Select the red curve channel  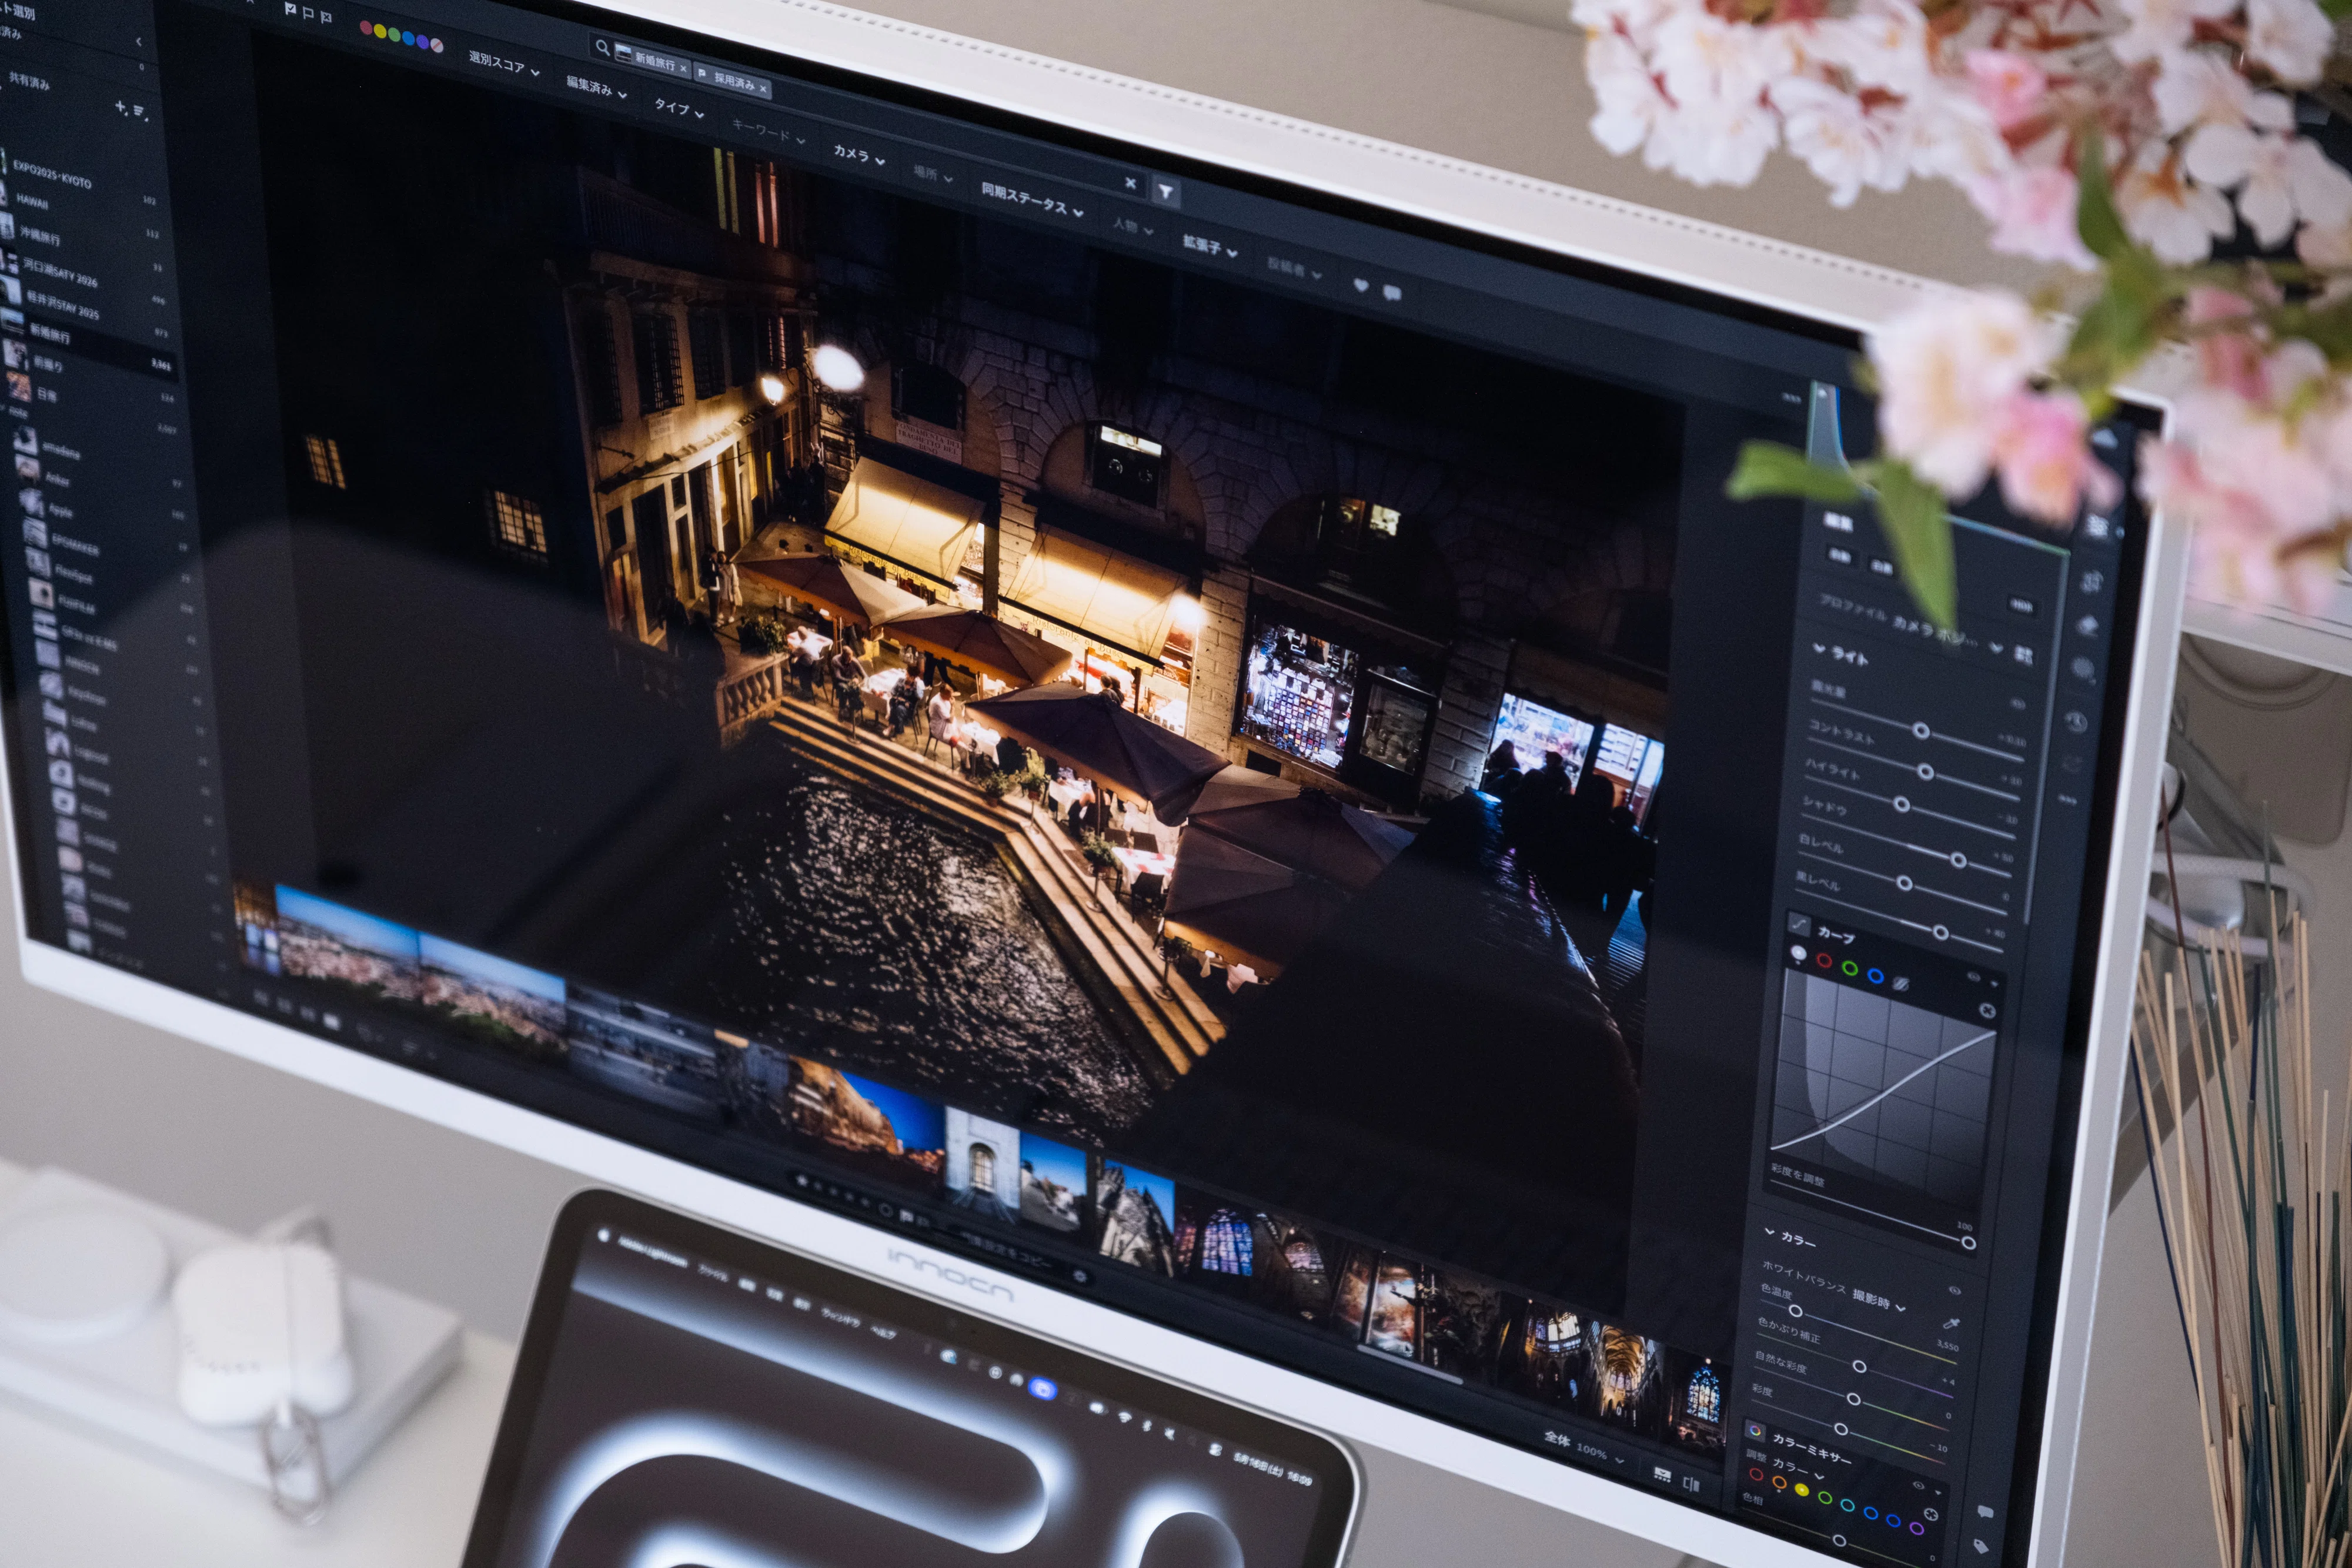(x=1824, y=961)
